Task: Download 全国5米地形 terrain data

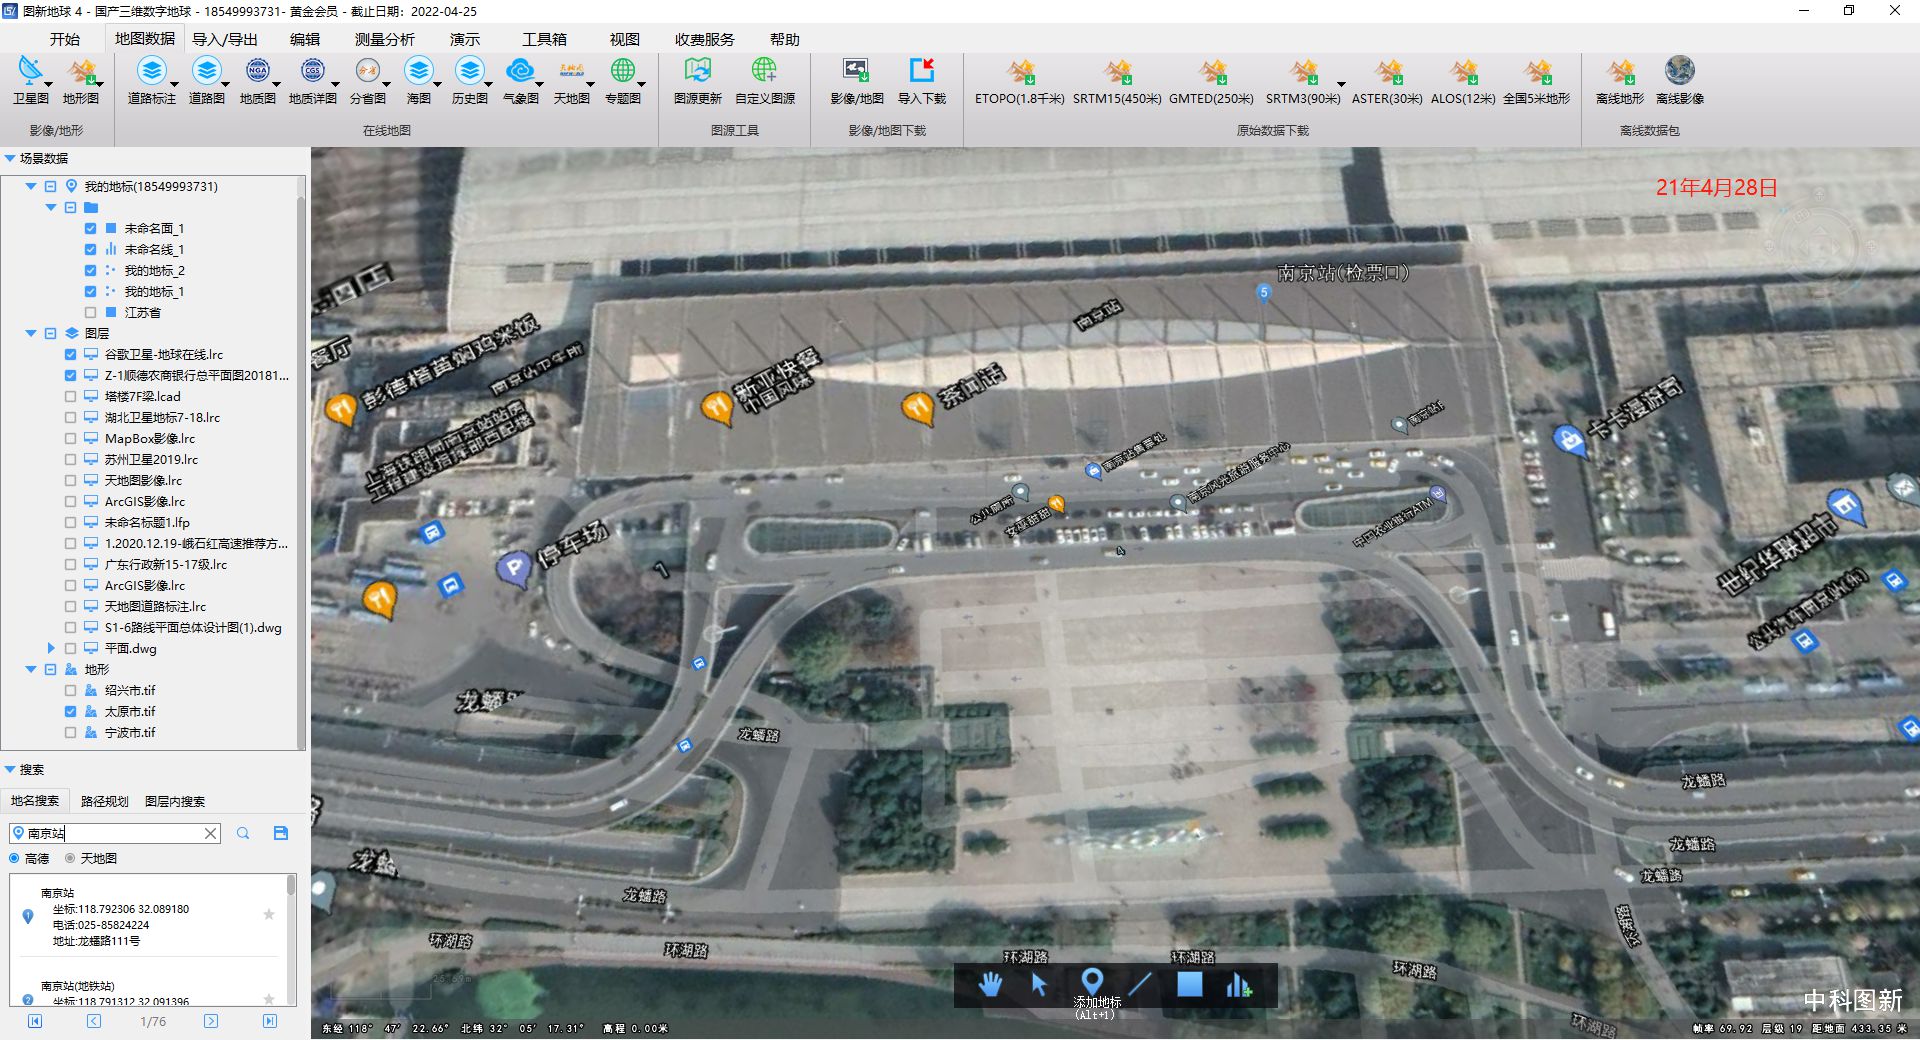Action: point(1536,81)
